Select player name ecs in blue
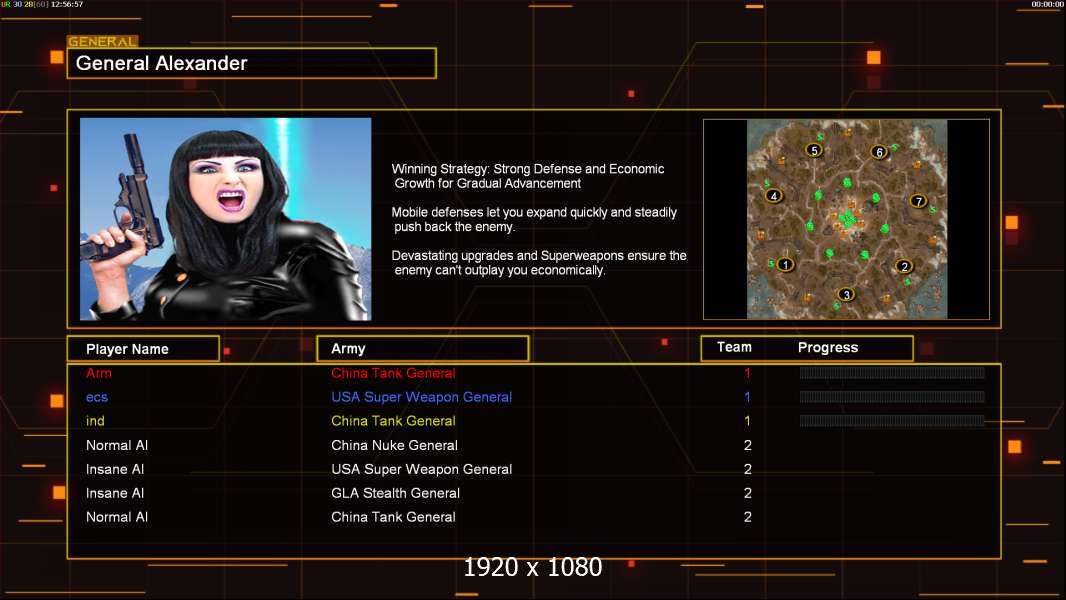The height and width of the screenshot is (600, 1066). [97, 397]
